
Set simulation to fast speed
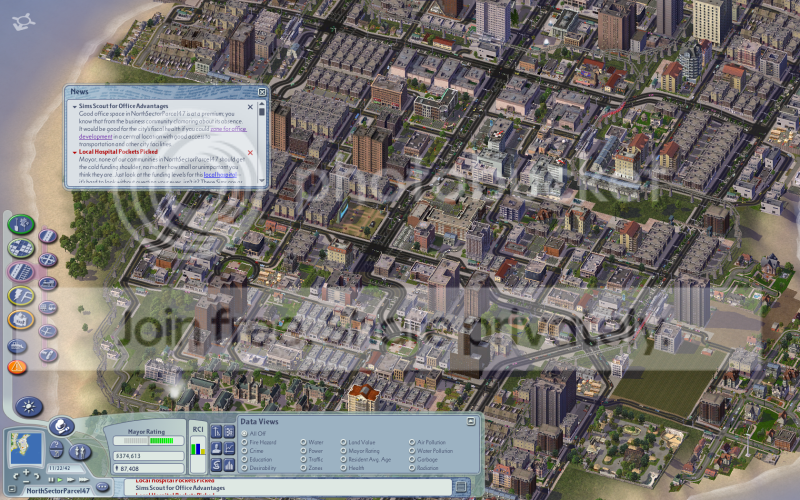pos(70,480)
